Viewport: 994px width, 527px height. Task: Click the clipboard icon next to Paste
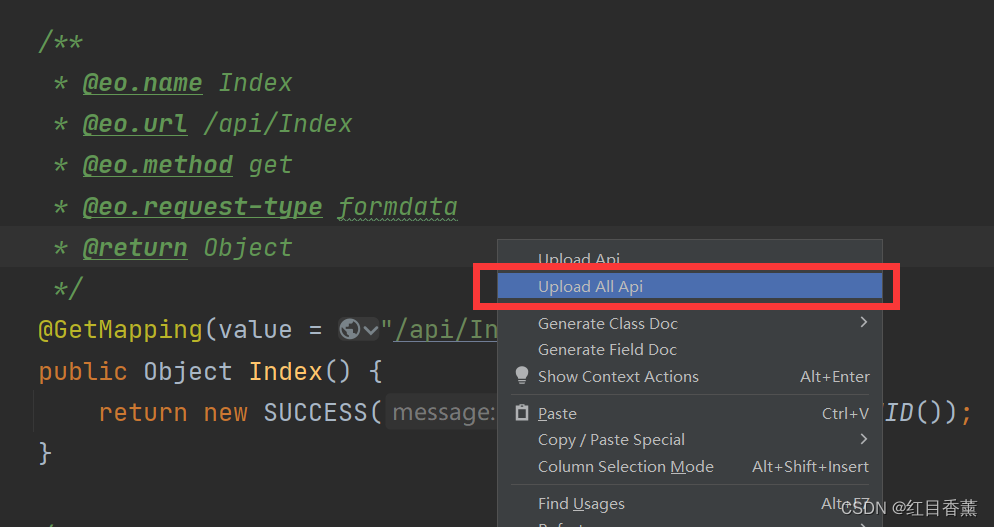[x=522, y=413]
